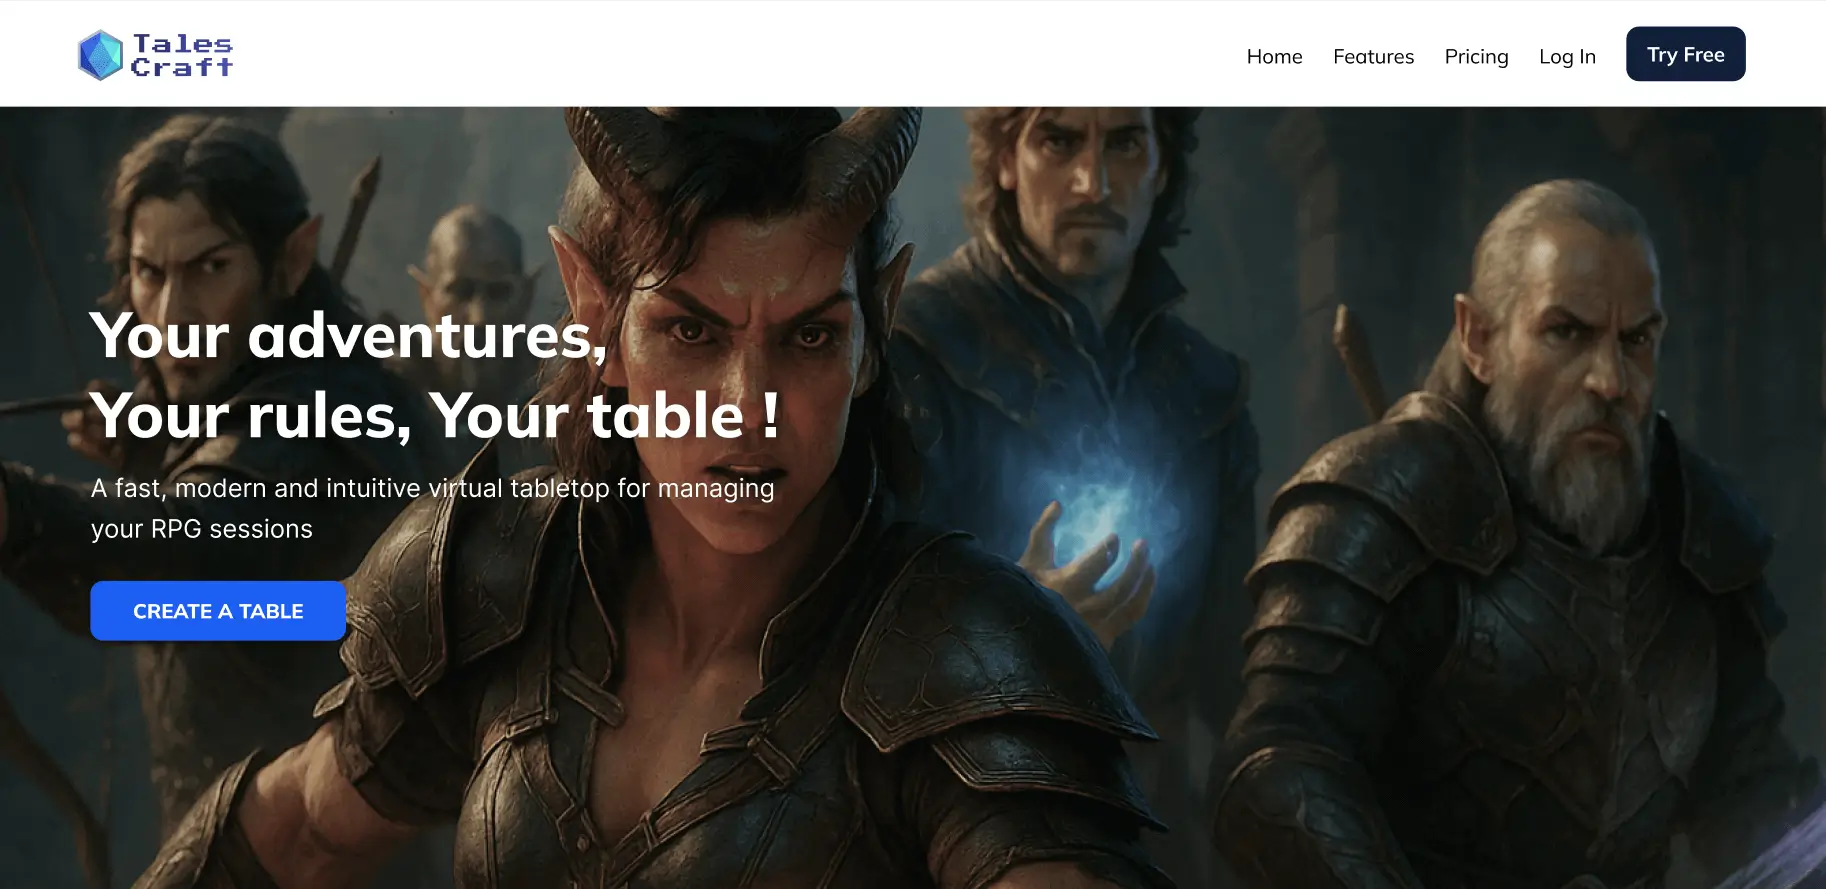The width and height of the screenshot is (1826, 889).
Task: Click the blurred goblin figure in background
Action: (470, 270)
